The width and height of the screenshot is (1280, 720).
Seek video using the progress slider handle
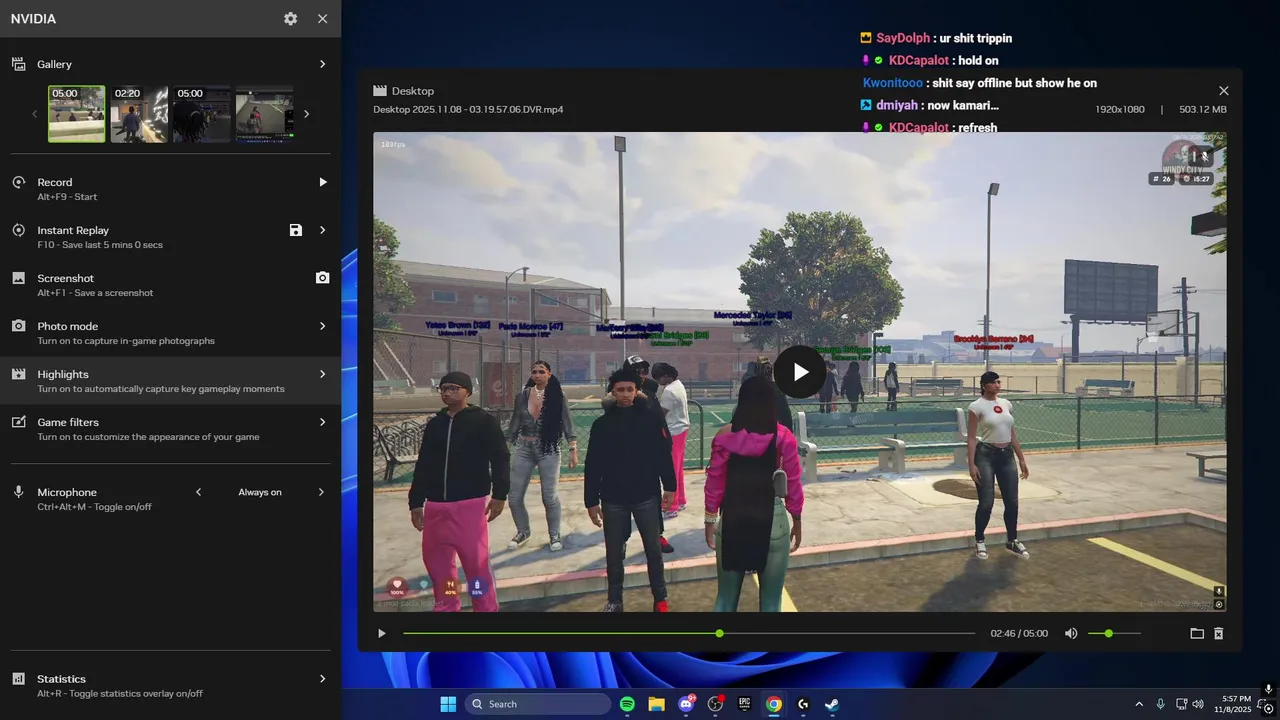click(719, 633)
